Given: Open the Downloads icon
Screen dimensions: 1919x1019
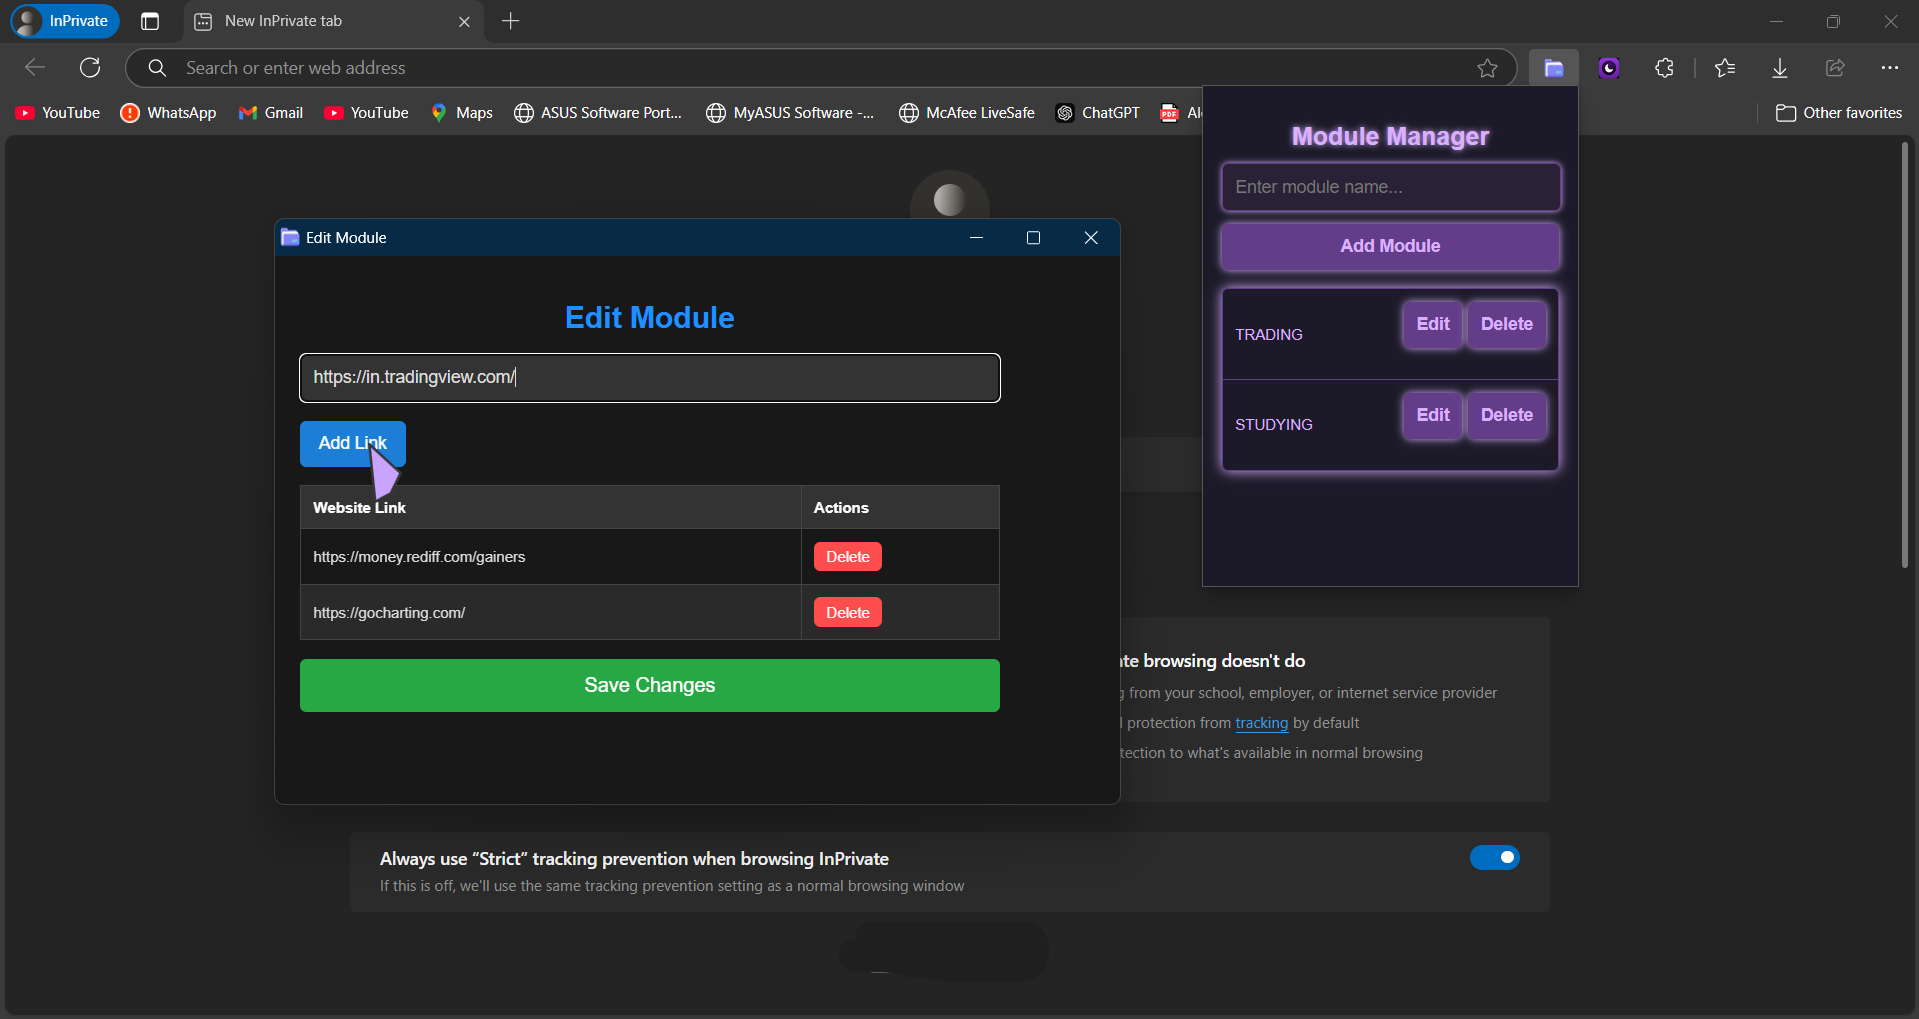Looking at the screenshot, I should coord(1779,67).
